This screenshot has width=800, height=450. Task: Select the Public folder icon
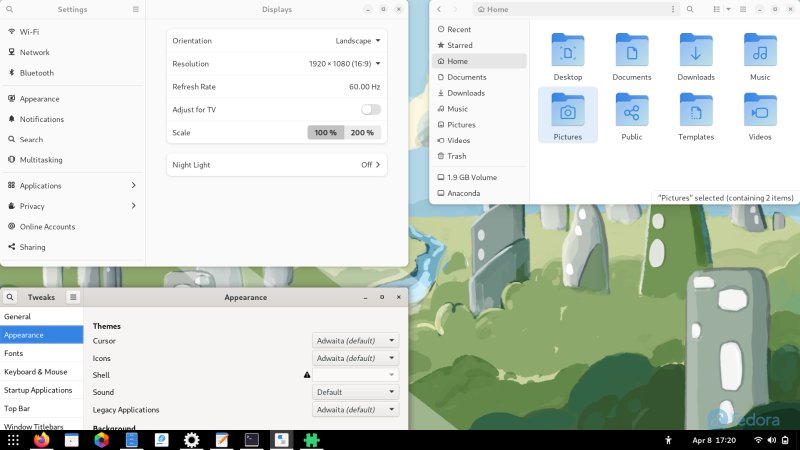point(632,110)
